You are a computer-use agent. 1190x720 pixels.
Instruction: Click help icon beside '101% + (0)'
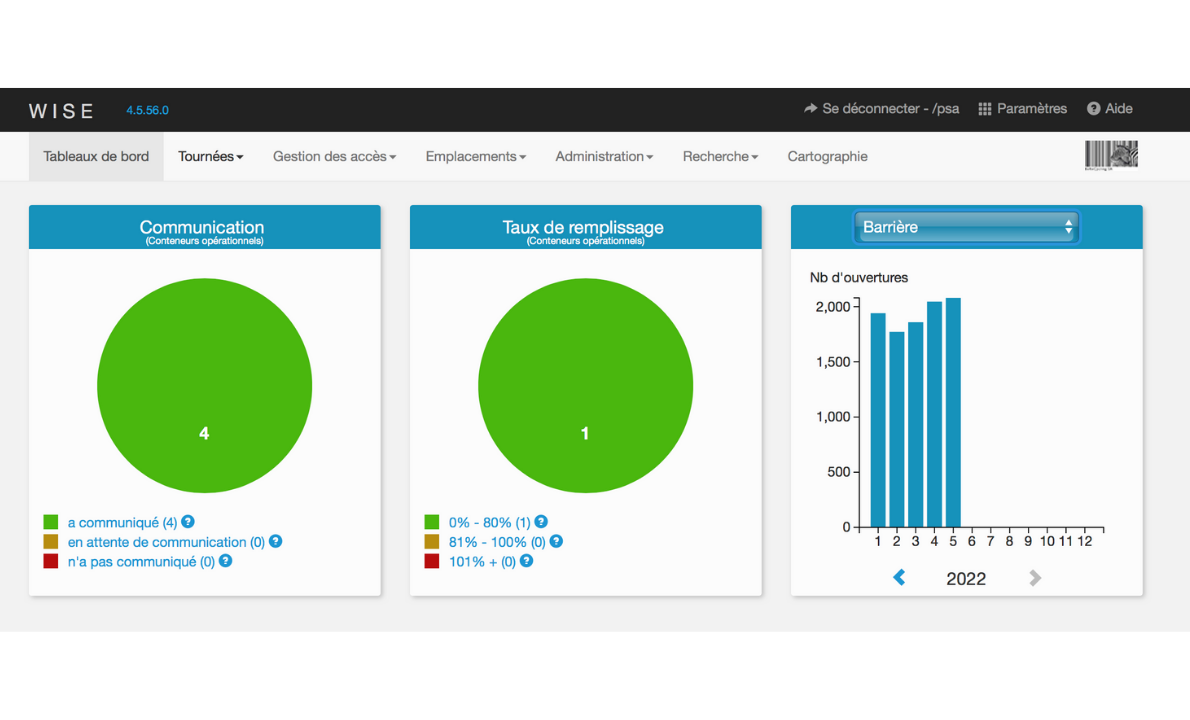tap(526, 561)
